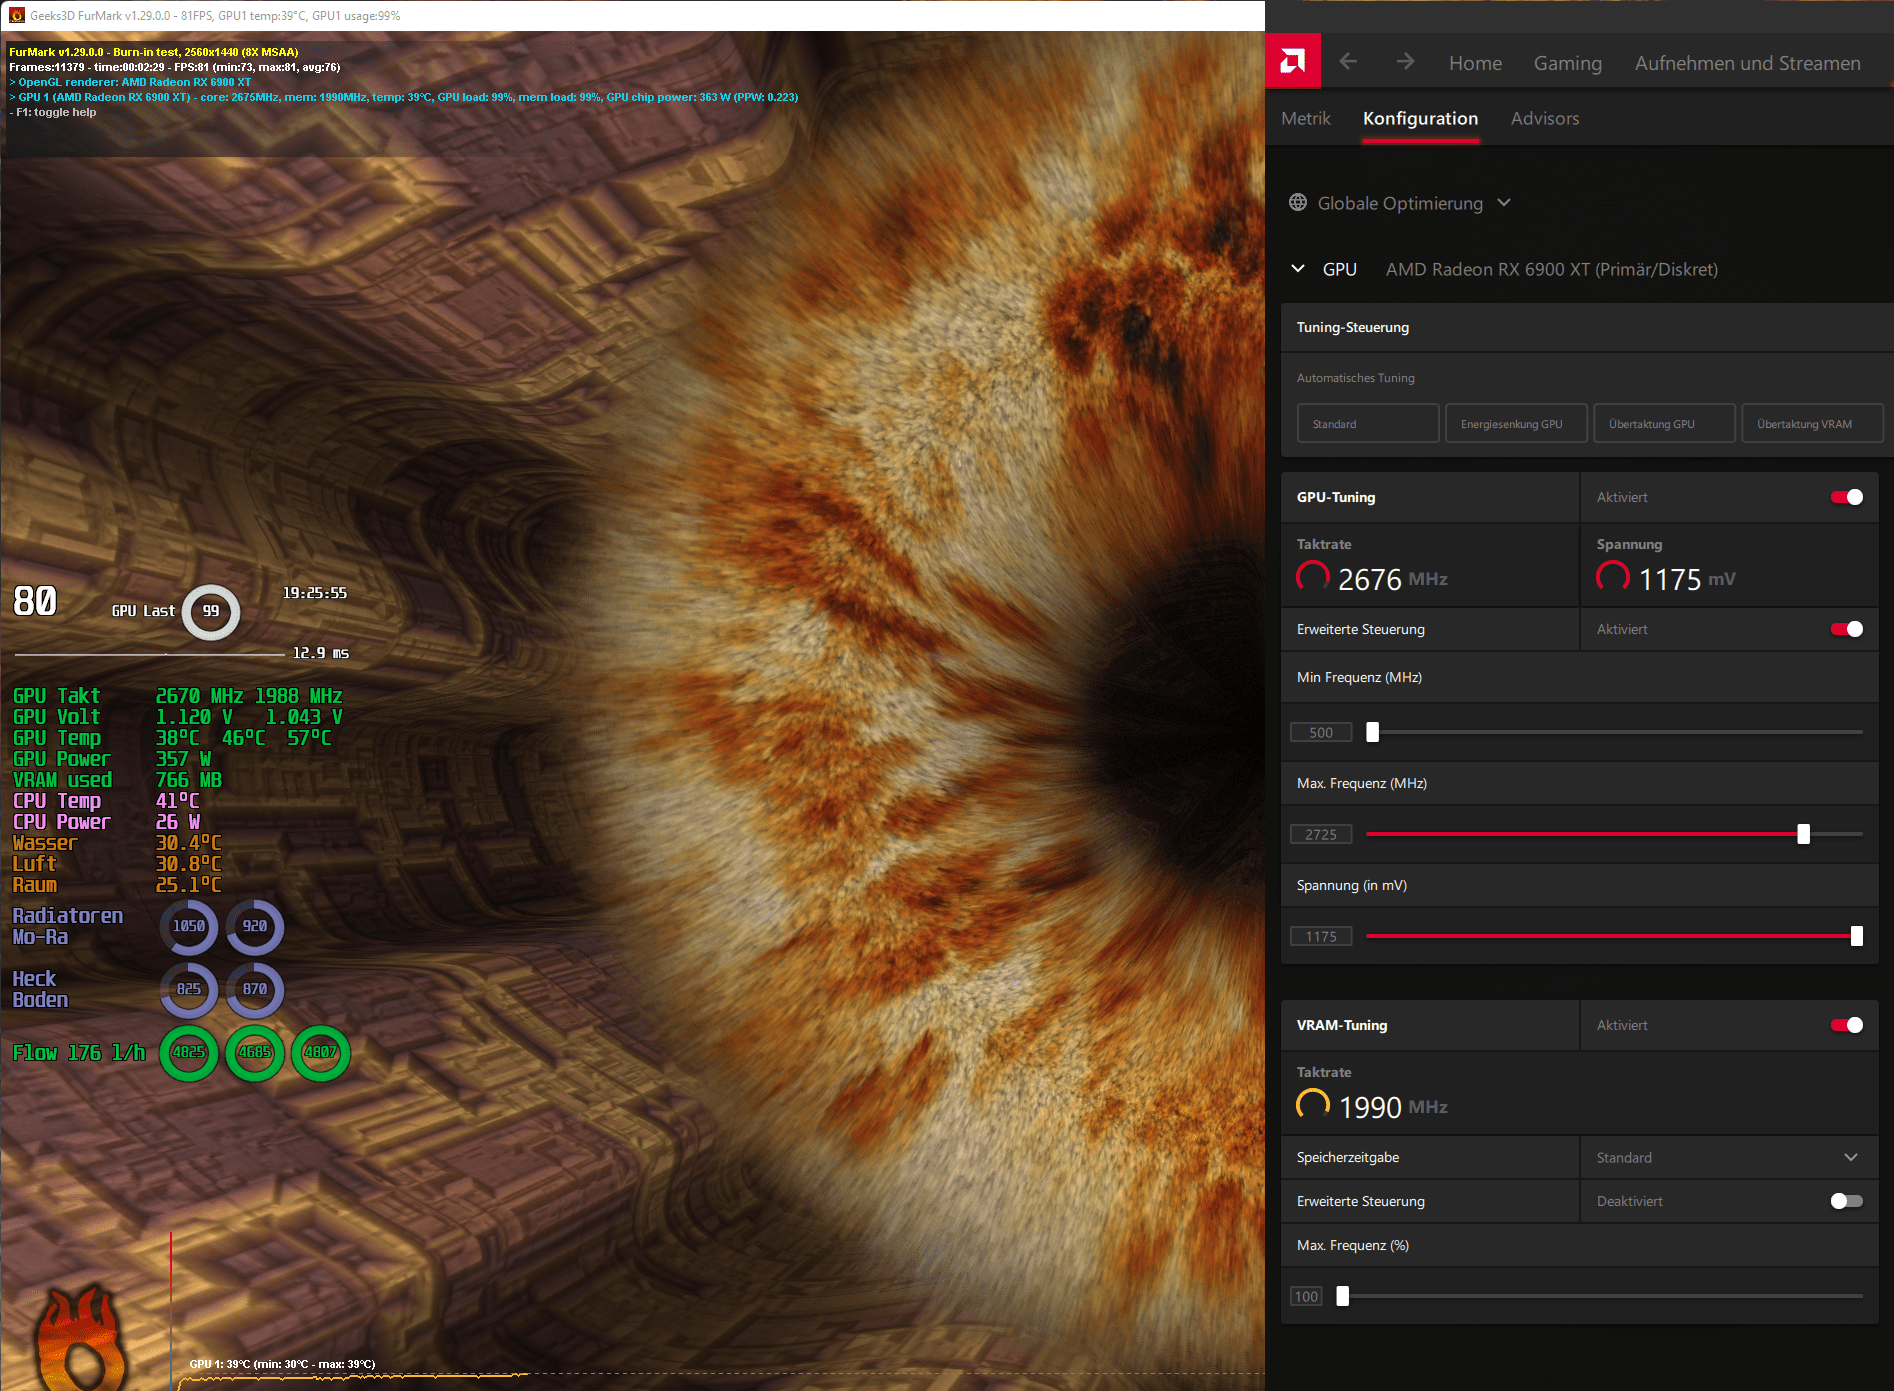1894x1391 pixels.
Task: Select the Übertaktung VRAM preset
Action: (1812, 424)
